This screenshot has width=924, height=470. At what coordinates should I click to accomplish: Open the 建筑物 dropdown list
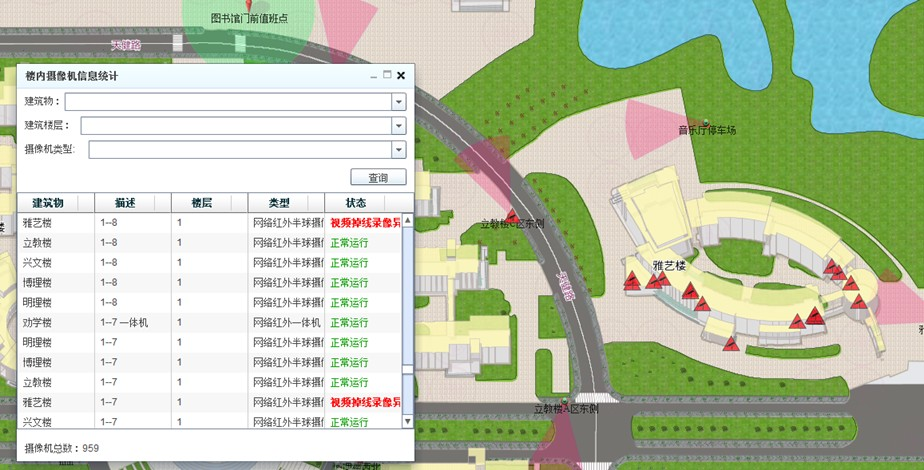click(398, 101)
